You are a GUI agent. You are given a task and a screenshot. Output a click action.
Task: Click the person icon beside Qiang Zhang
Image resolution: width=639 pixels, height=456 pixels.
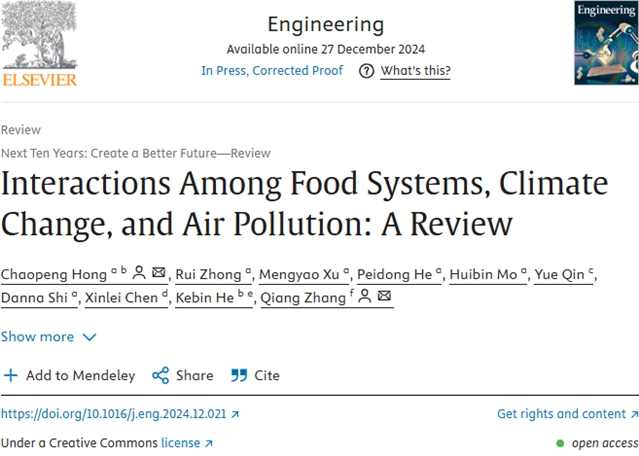click(x=366, y=297)
